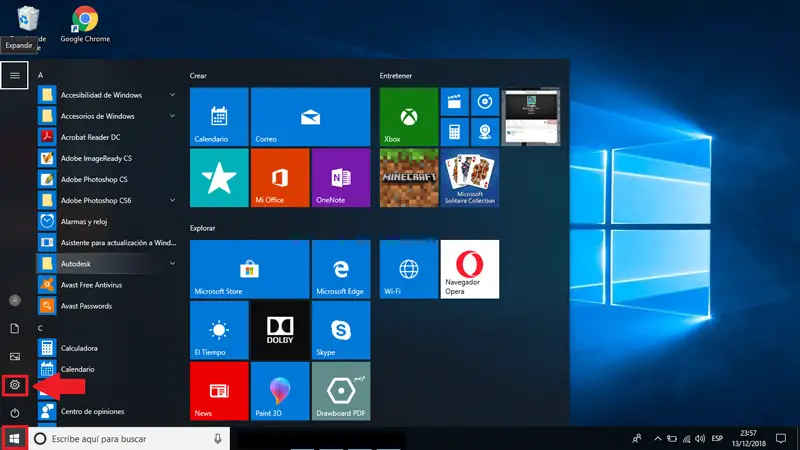
Task: Open the Settings gear in sidebar
Action: coord(15,385)
